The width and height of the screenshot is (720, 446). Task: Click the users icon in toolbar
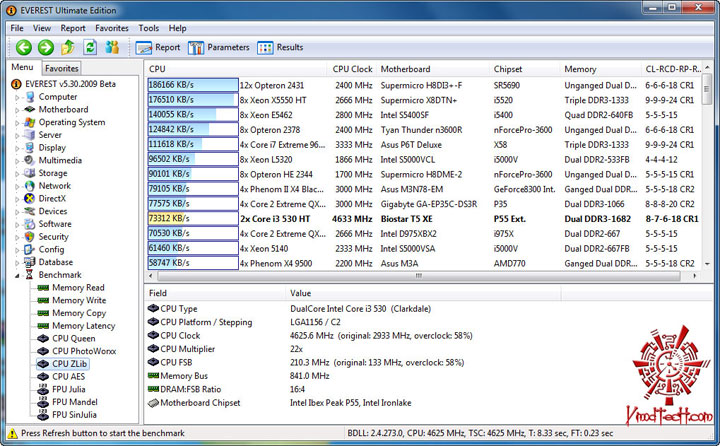[x=112, y=47]
